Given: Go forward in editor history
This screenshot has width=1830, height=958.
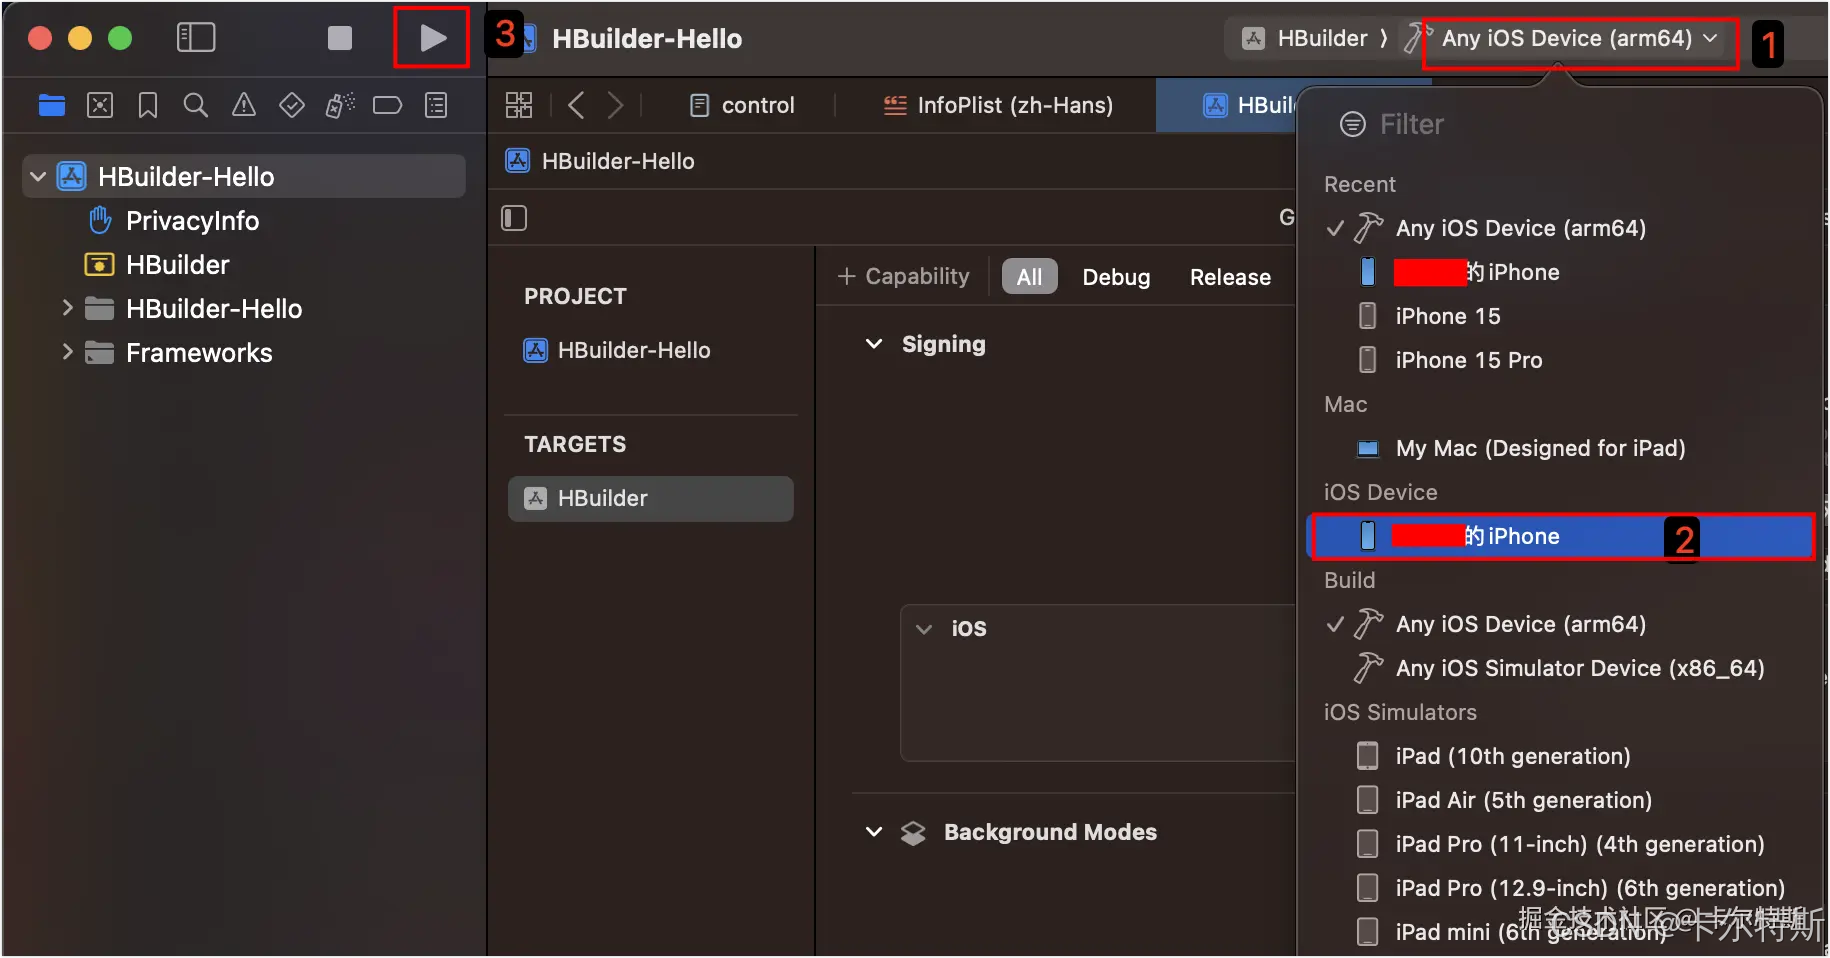Looking at the screenshot, I should click(615, 105).
